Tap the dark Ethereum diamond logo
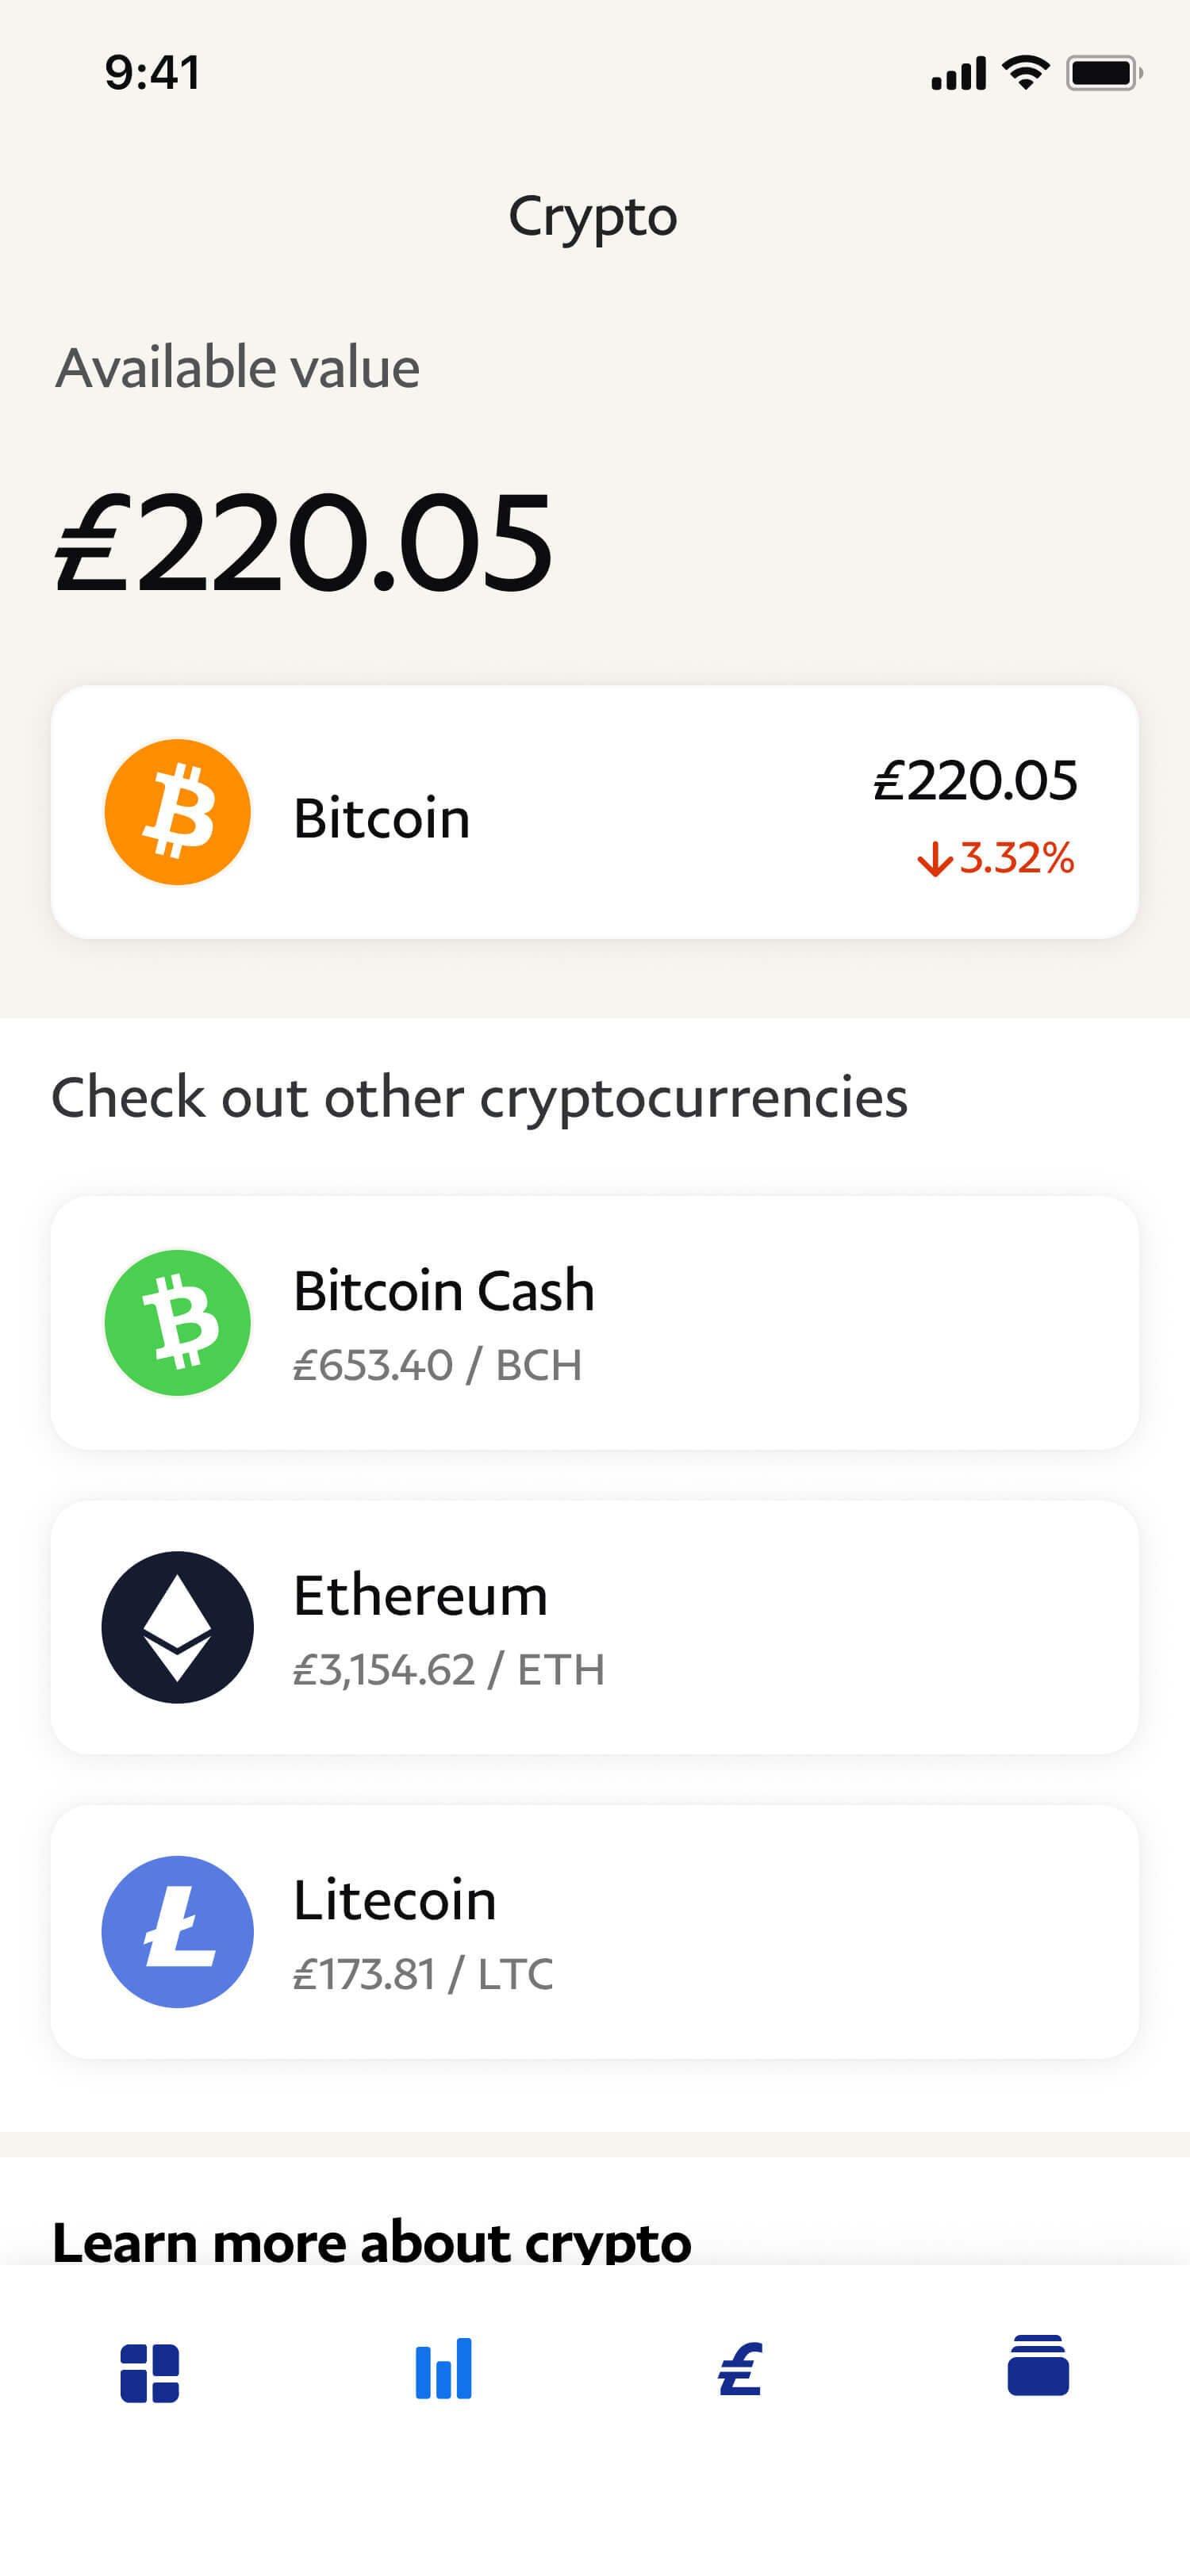The width and height of the screenshot is (1190, 2576). pos(177,1627)
